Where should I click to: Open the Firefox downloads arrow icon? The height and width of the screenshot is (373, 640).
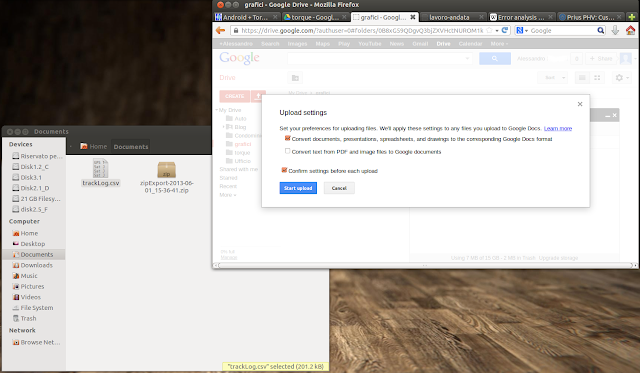click(x=615, y=30)
